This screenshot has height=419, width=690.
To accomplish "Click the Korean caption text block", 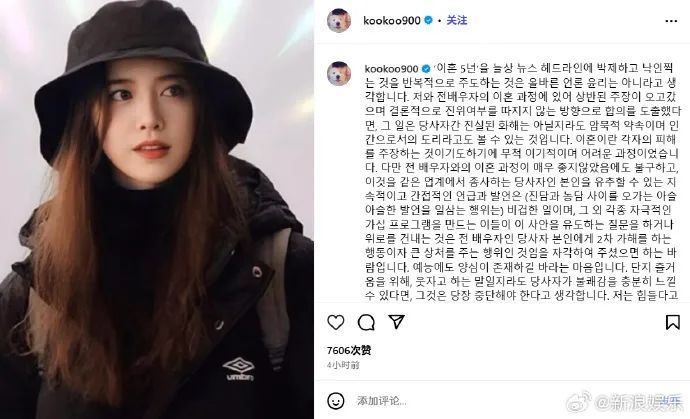I will [523, 182].
